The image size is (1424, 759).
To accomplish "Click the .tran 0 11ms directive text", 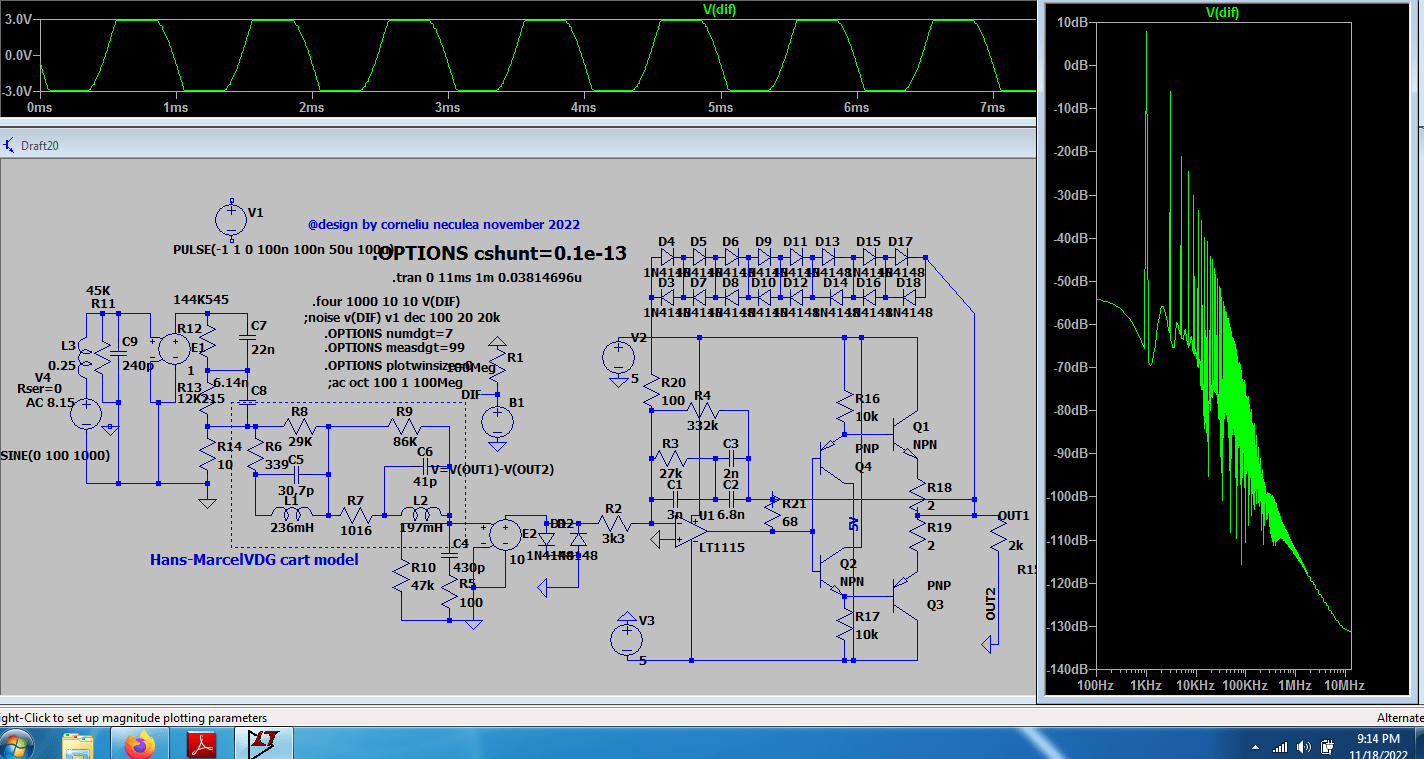I will coord(487,277).
